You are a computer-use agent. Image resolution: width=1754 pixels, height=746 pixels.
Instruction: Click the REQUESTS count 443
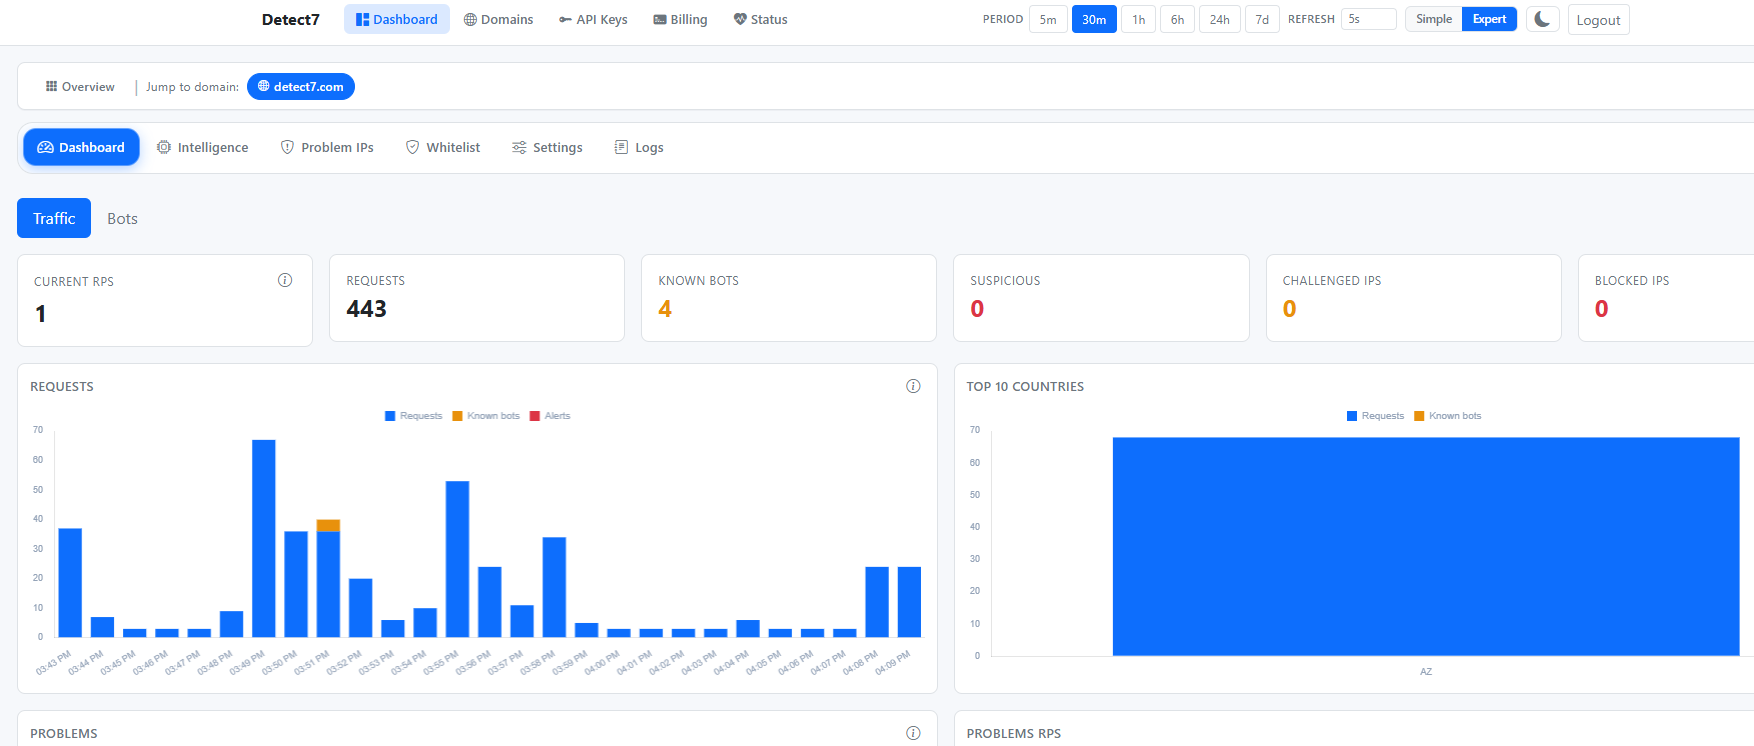click(x=366, y=309)
